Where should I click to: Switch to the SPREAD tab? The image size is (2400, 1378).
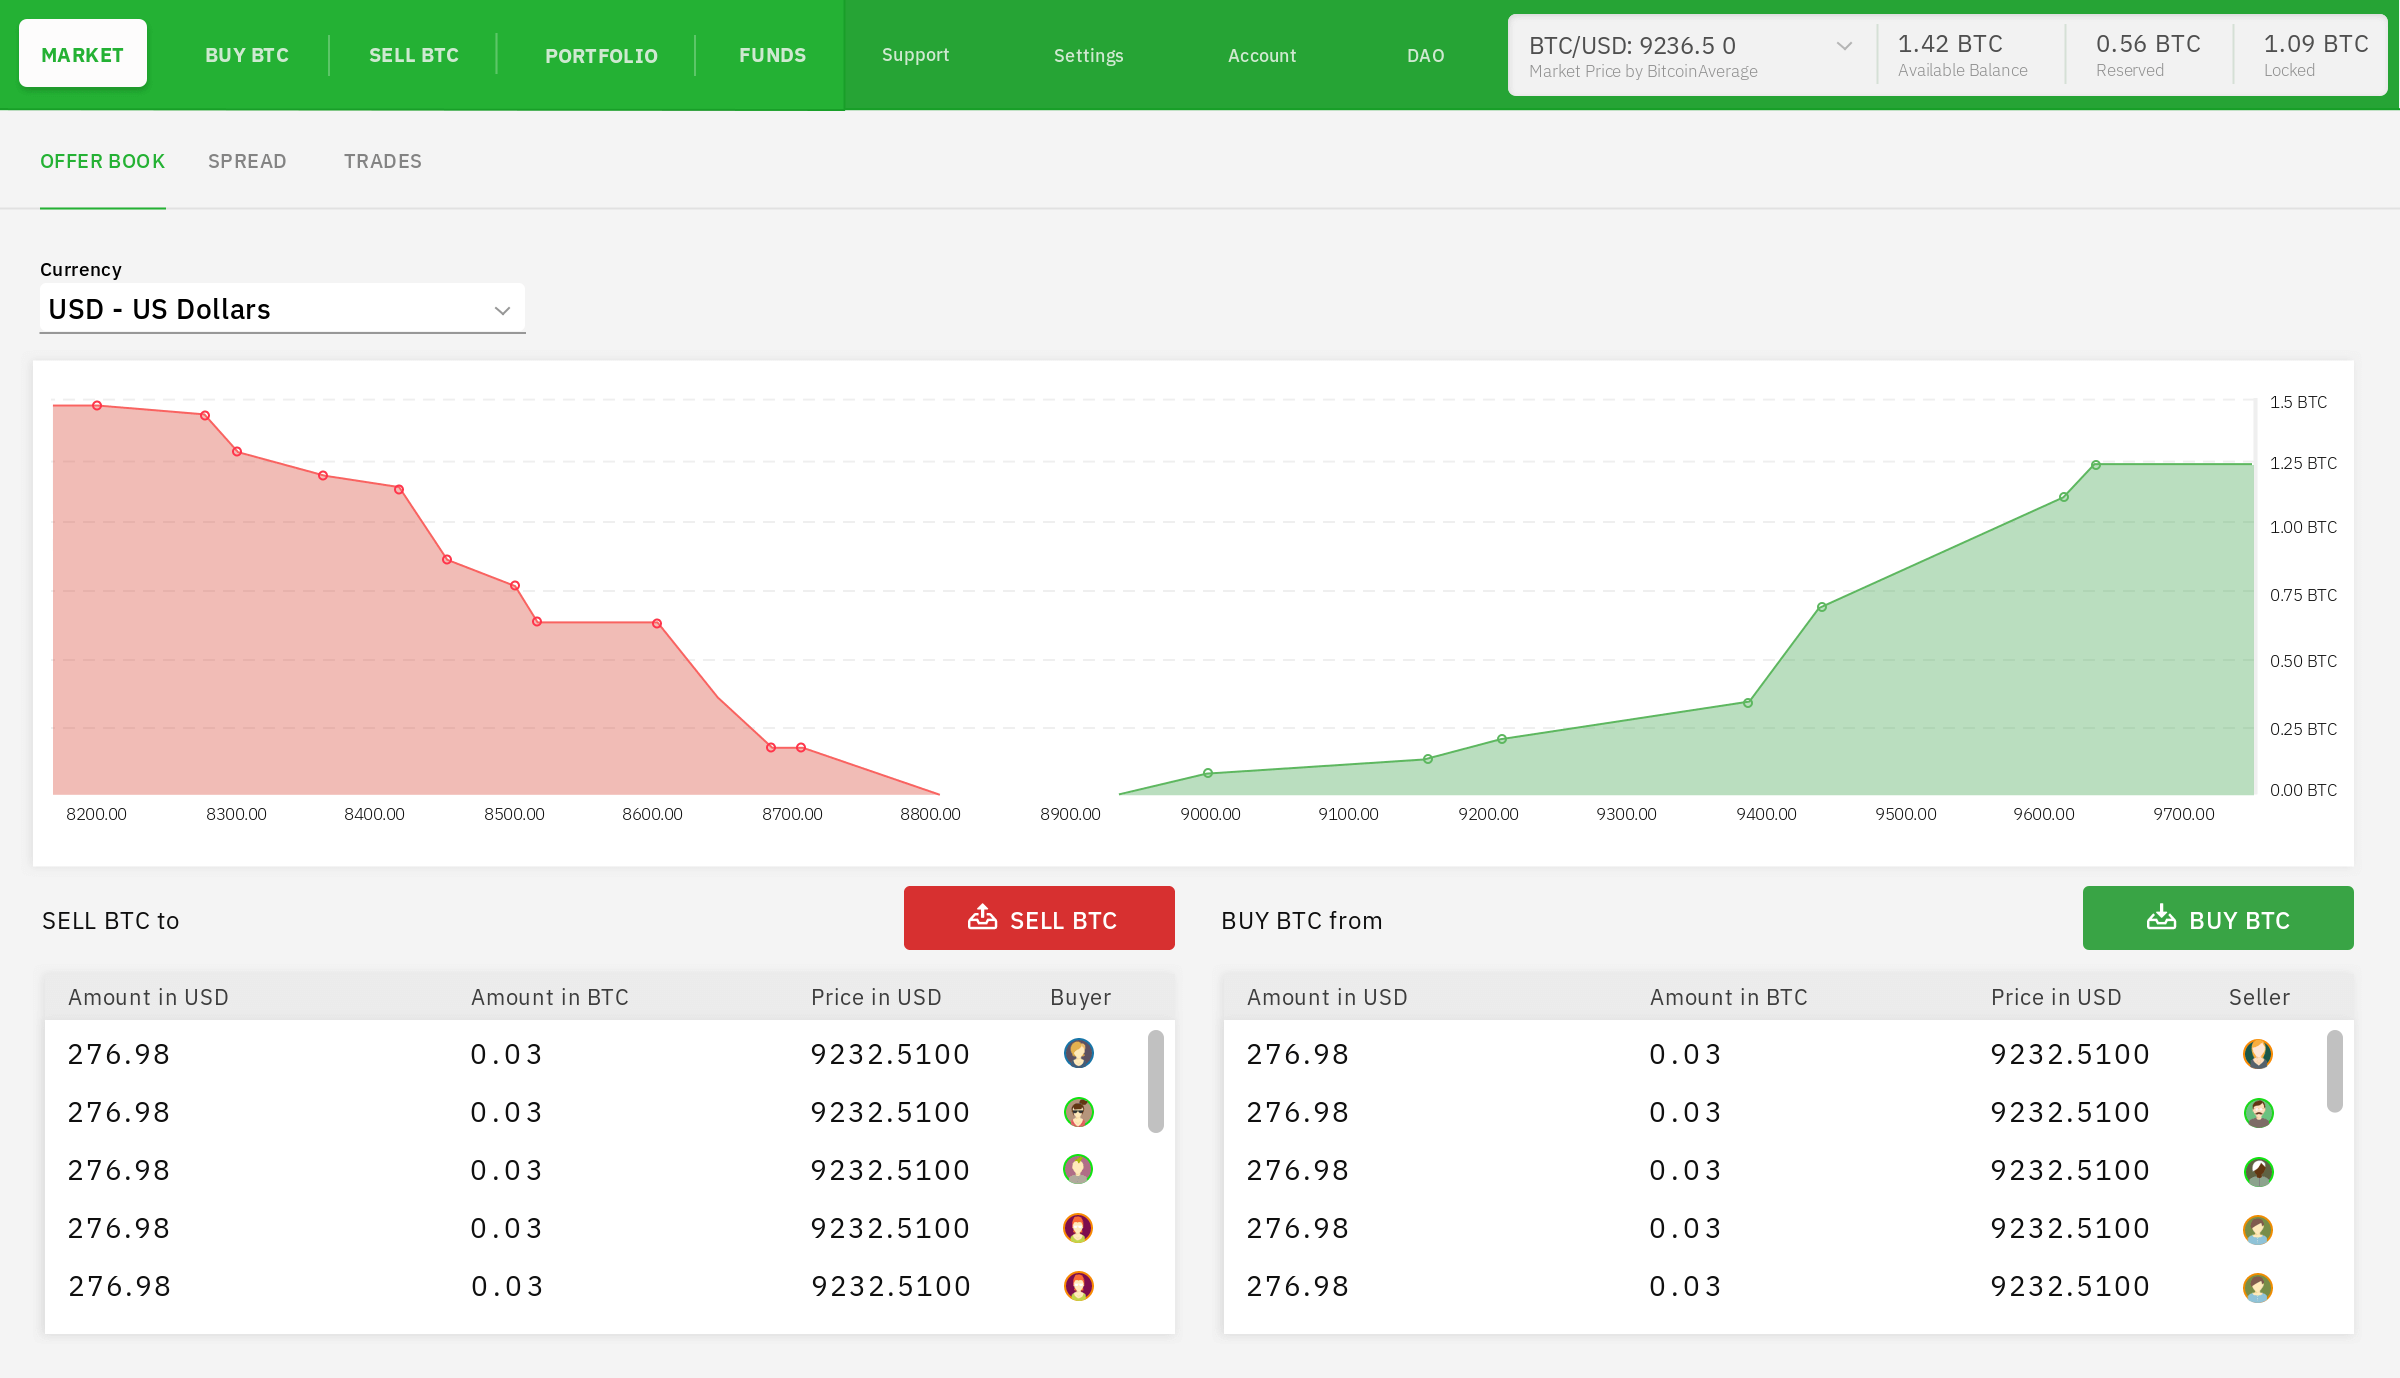[247, 161]
